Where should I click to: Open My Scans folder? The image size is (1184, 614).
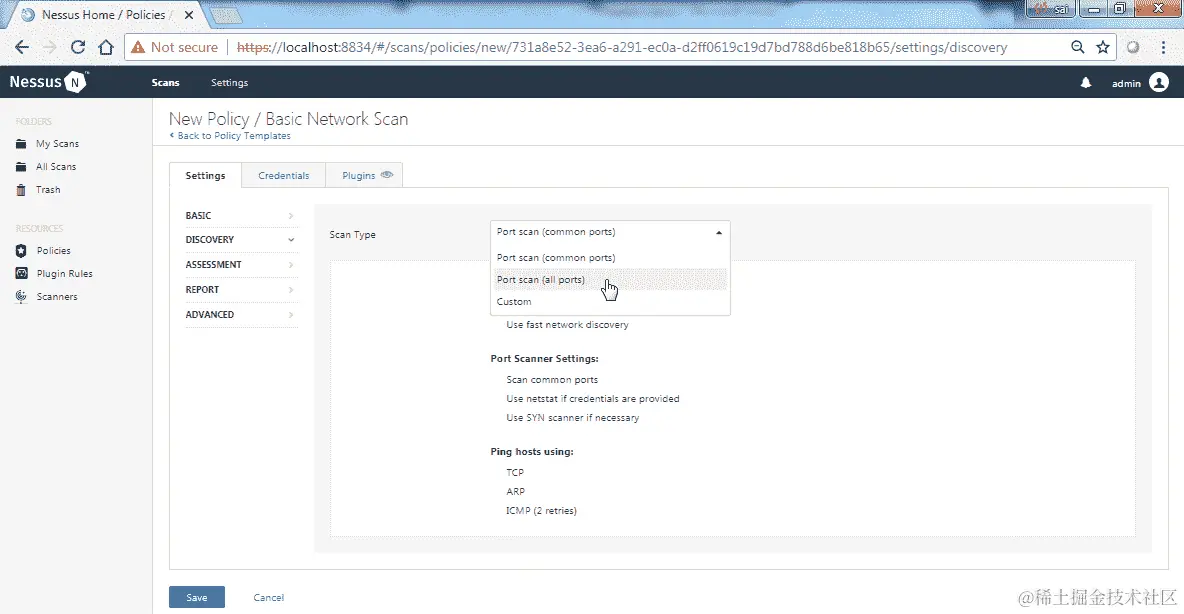[x=57, y=143]
